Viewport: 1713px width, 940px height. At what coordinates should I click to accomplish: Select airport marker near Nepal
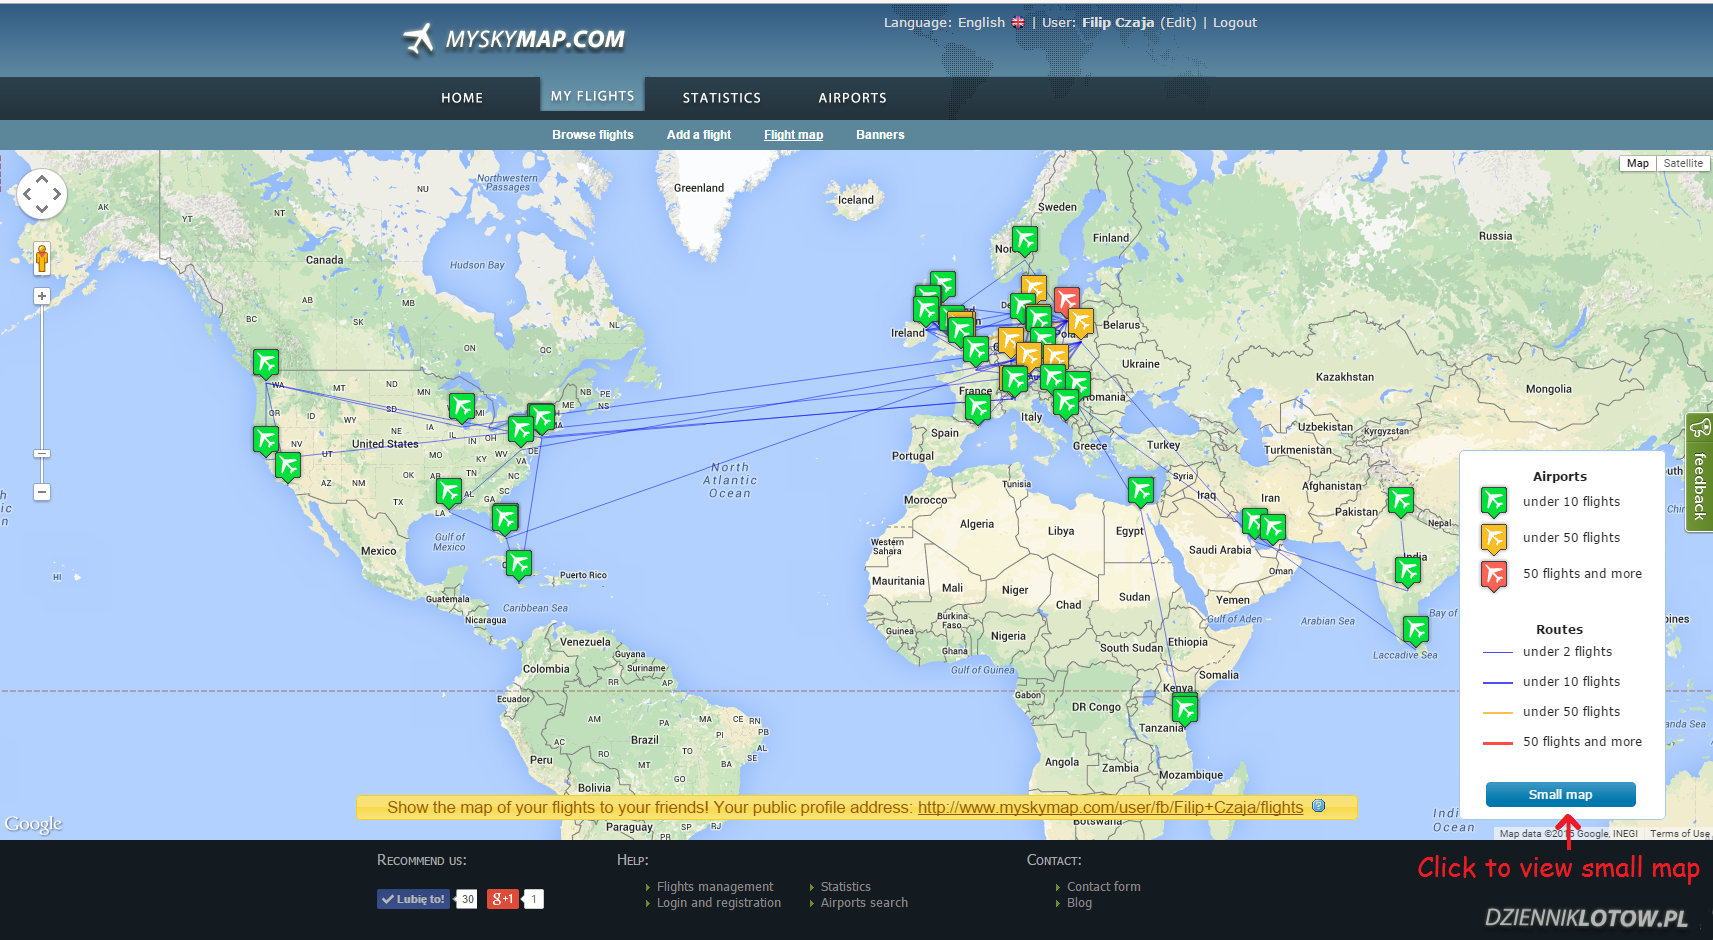[1401, 501]
